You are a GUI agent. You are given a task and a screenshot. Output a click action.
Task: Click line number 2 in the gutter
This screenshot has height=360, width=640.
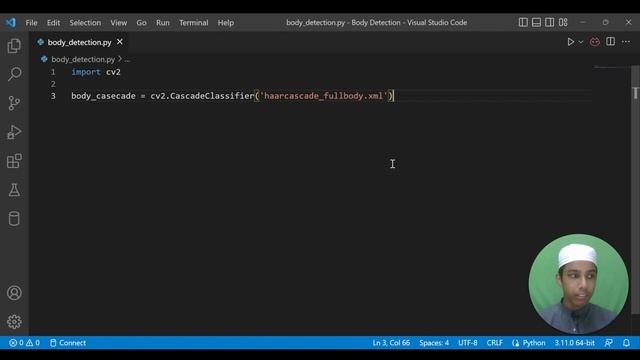click(53, 84)
